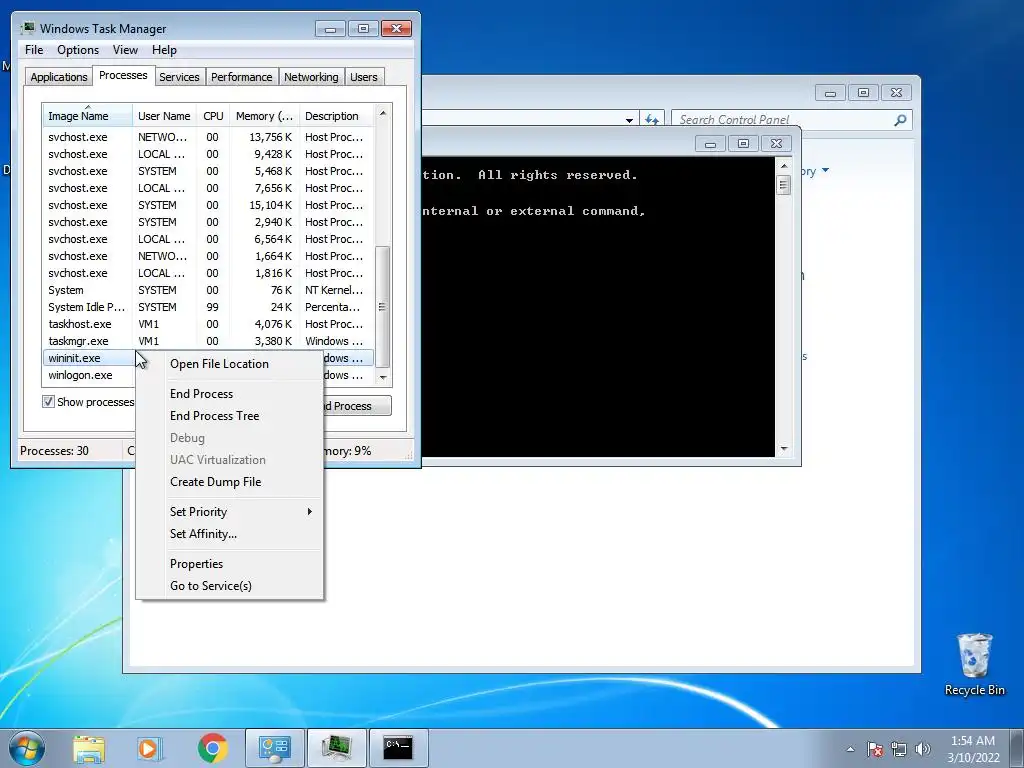This screenshot has width=1024, height=768.
Task: Switch to the Applications tab
Action: click(59, 77)
